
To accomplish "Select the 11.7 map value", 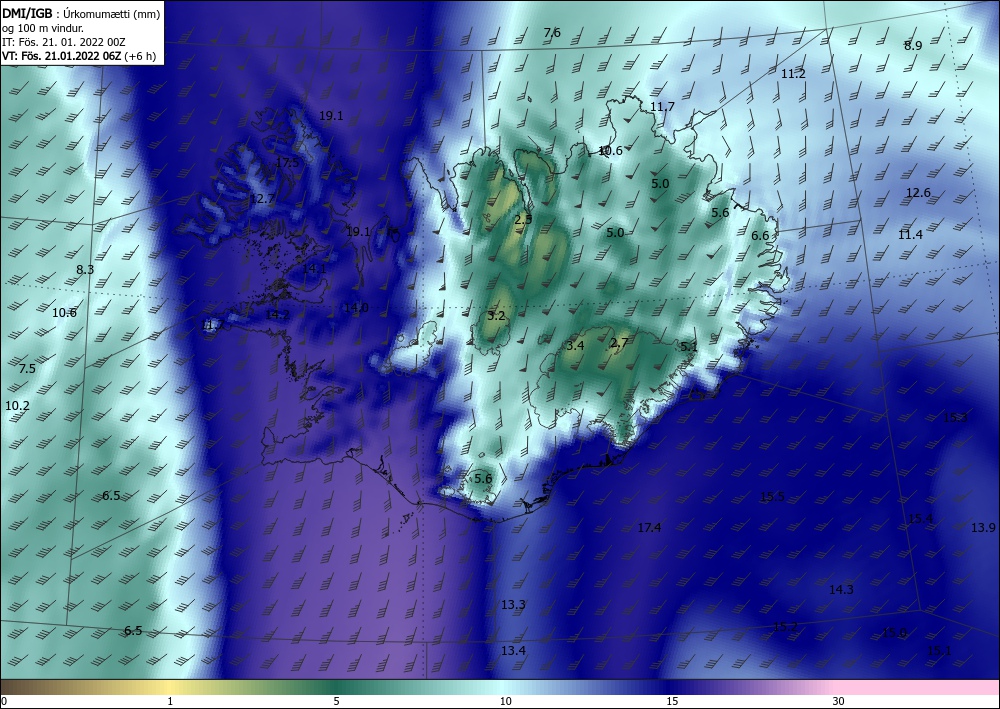I will pos(663,106).
